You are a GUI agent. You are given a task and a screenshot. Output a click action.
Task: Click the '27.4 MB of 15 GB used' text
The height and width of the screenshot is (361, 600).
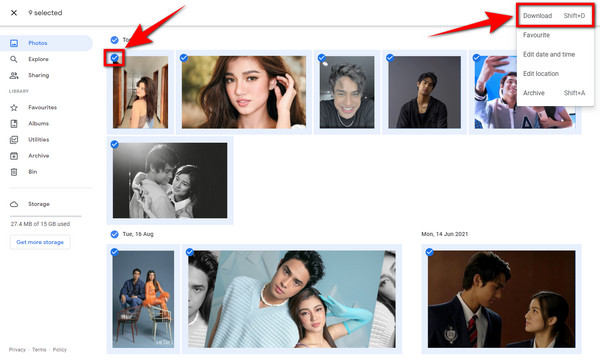pos(40,224)
